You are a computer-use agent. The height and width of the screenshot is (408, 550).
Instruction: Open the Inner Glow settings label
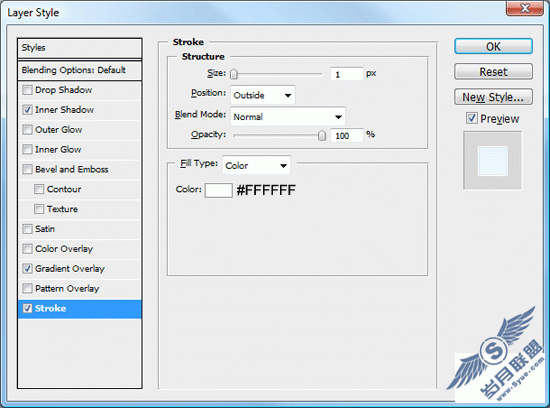(x=58, y=149)
